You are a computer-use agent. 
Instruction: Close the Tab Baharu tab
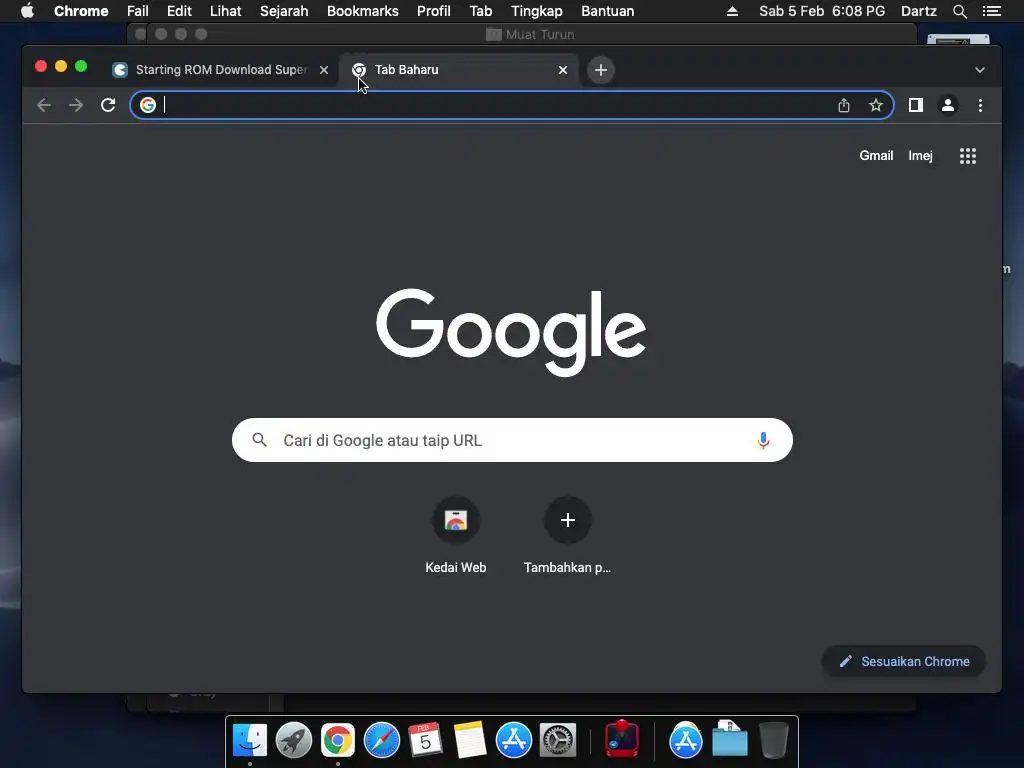pos(563,70)
